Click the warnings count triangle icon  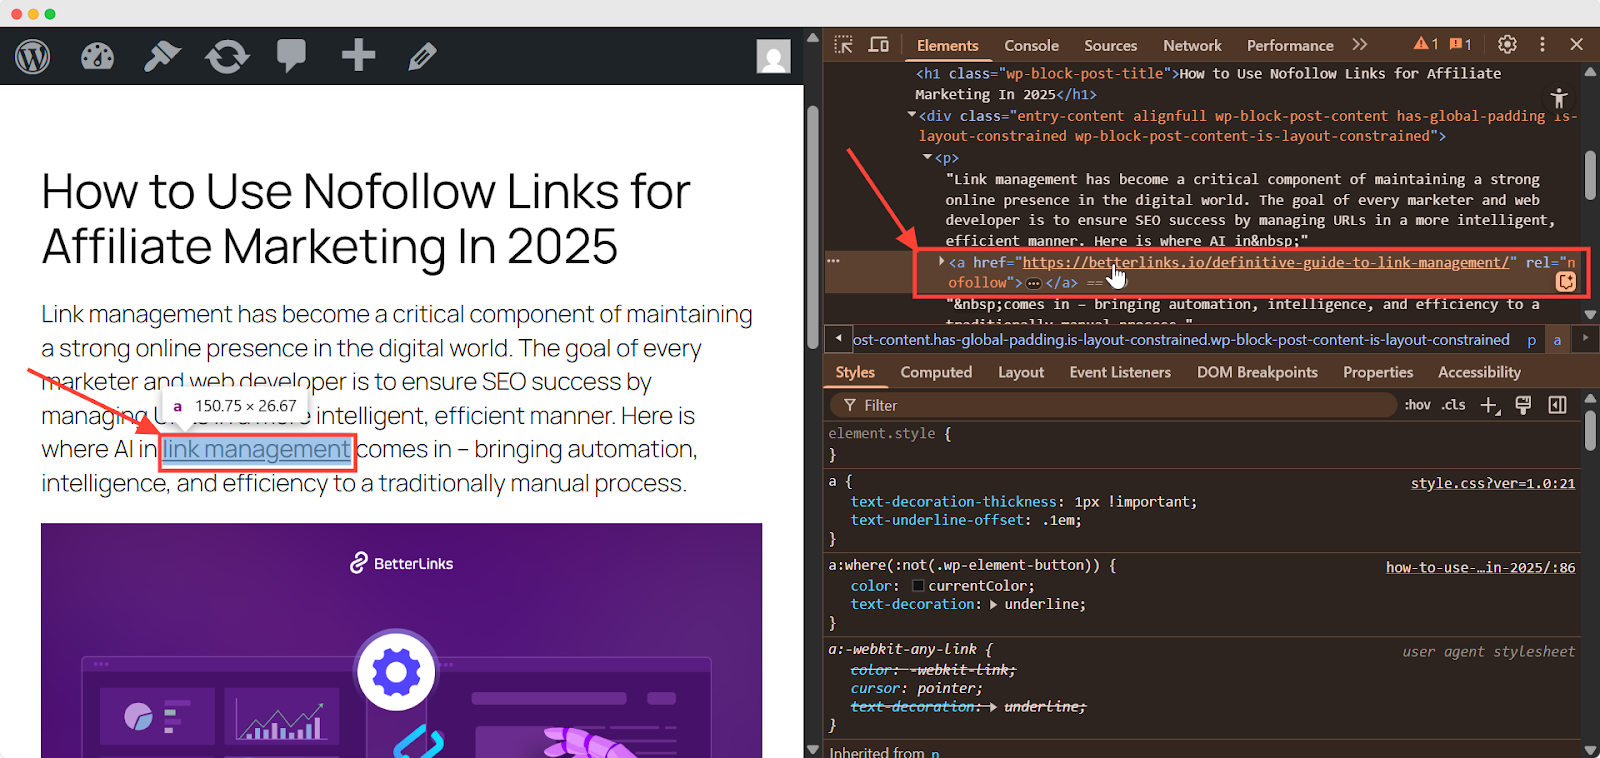1426,44
